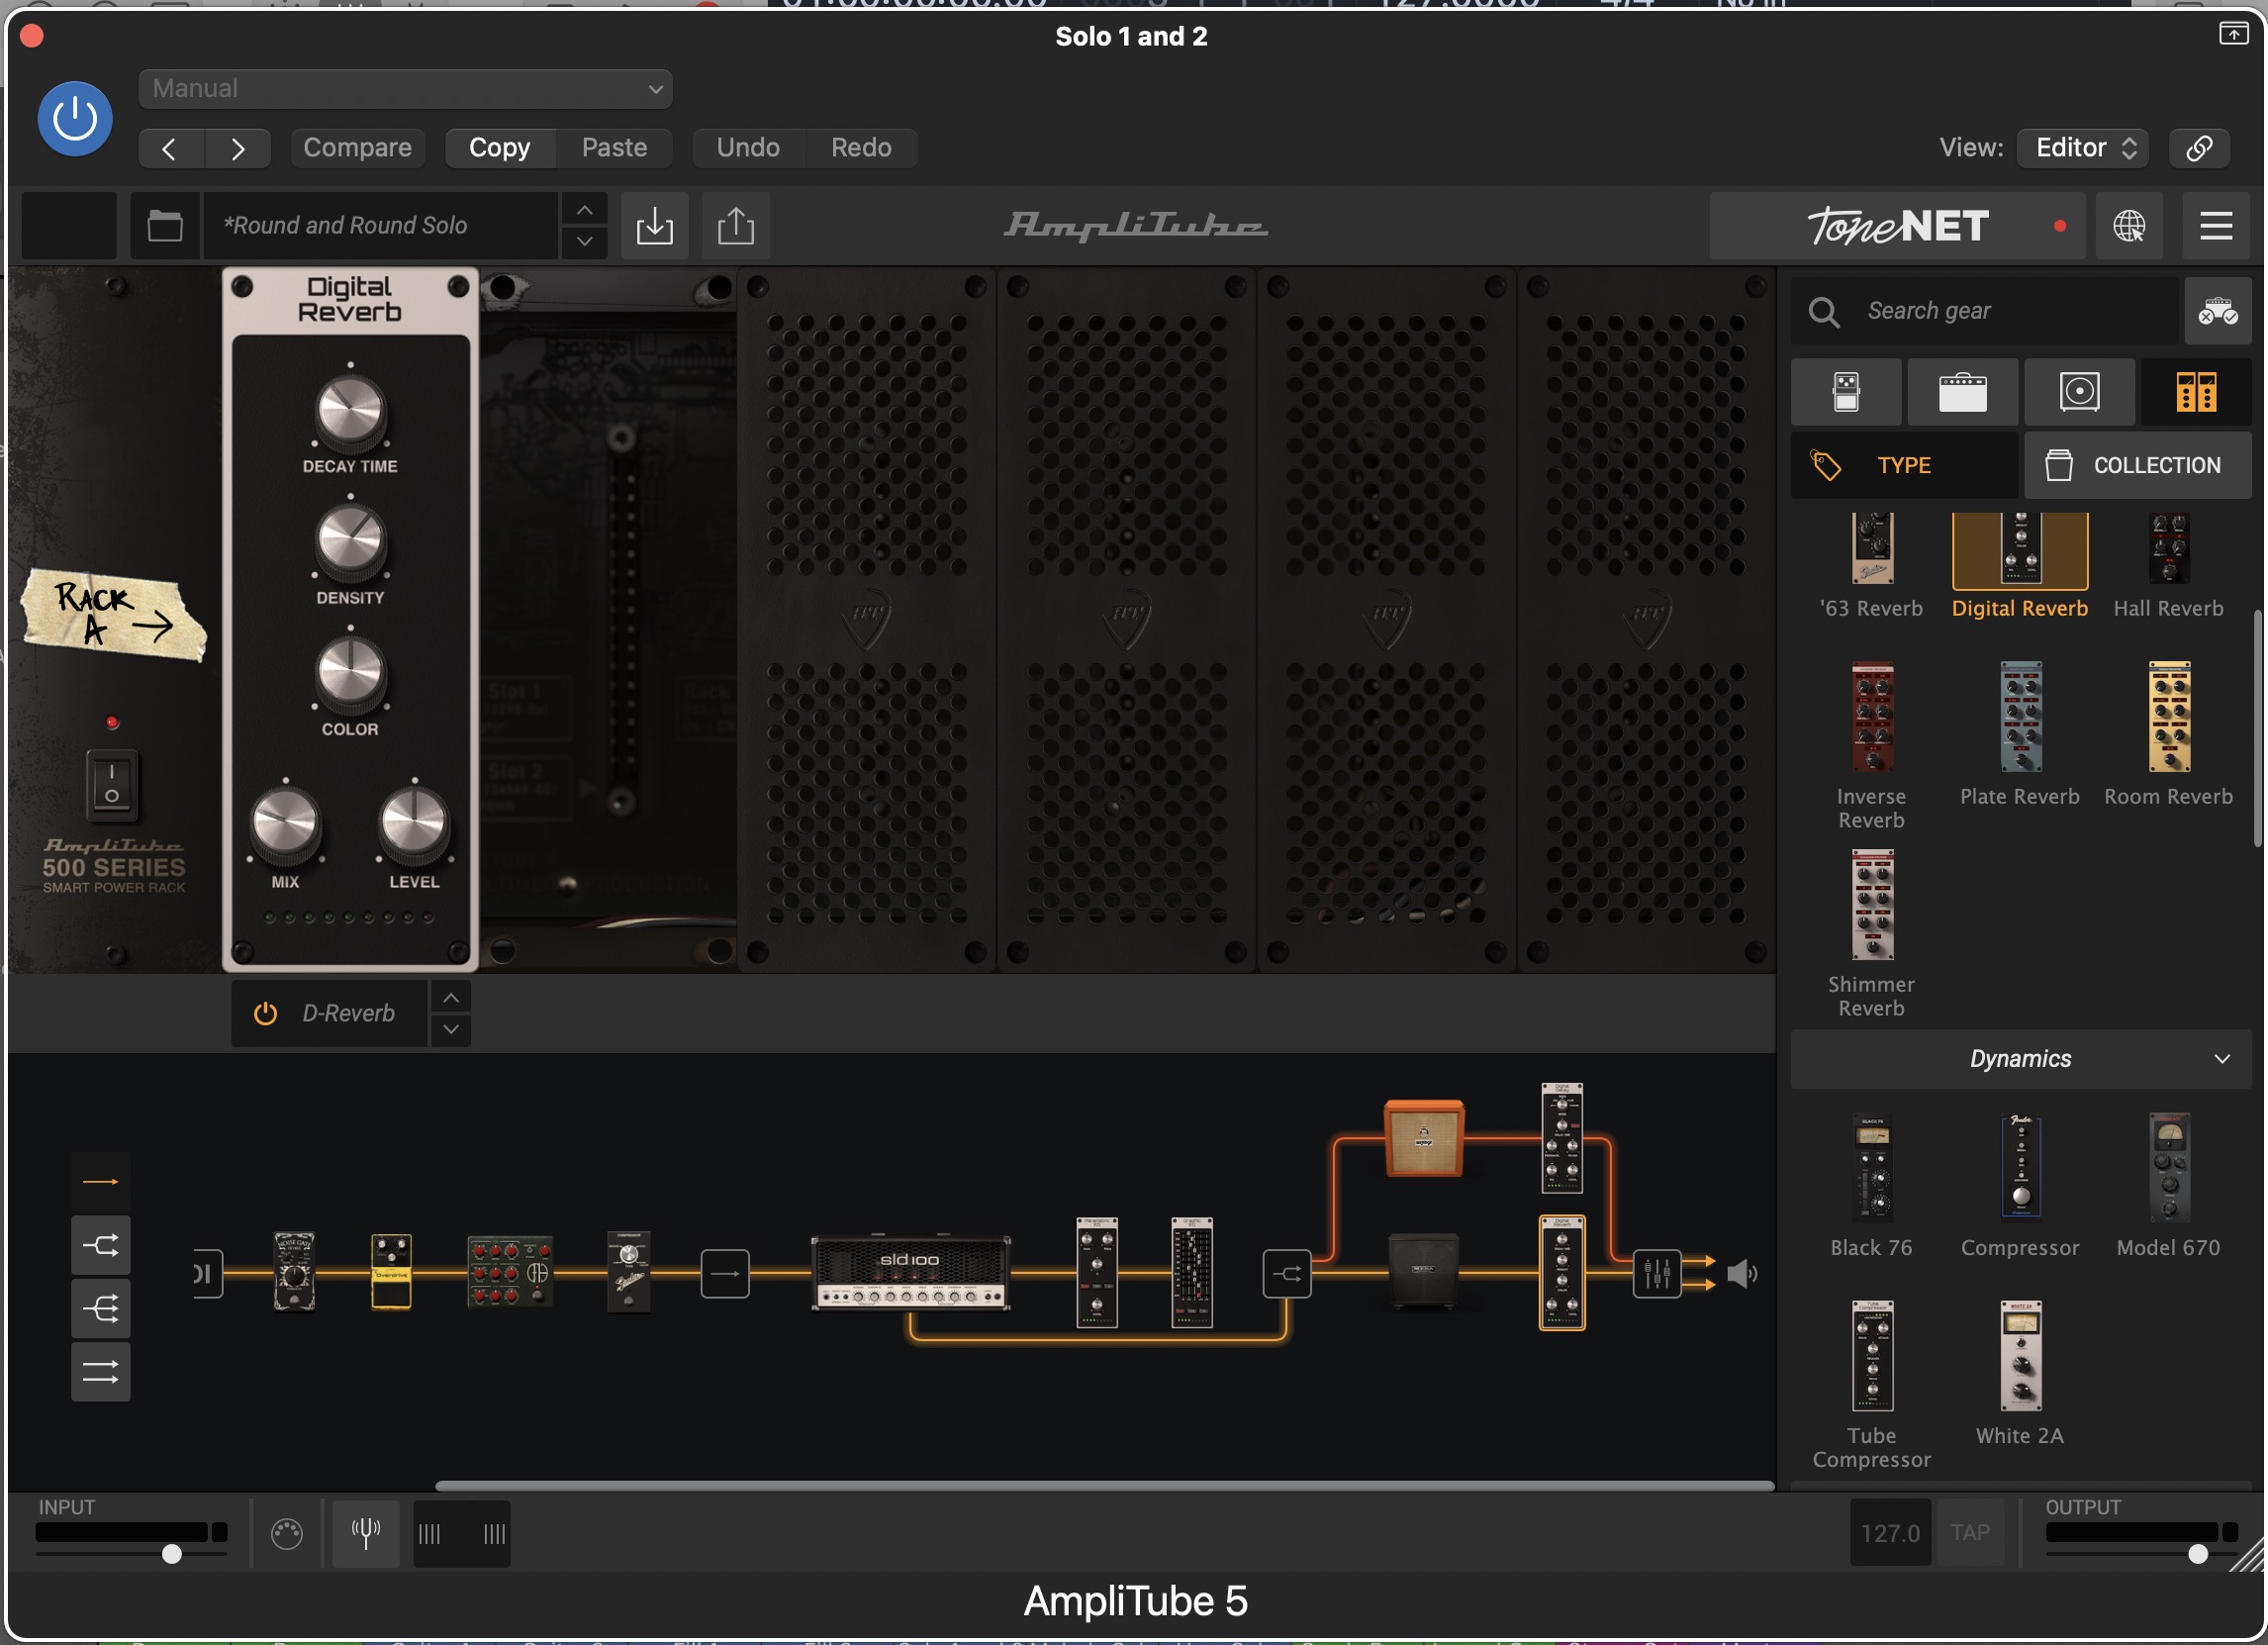This screenshot has width=2268, height=1645.
Task: Click the save preset download icon
Action: [x=654, y=226]
